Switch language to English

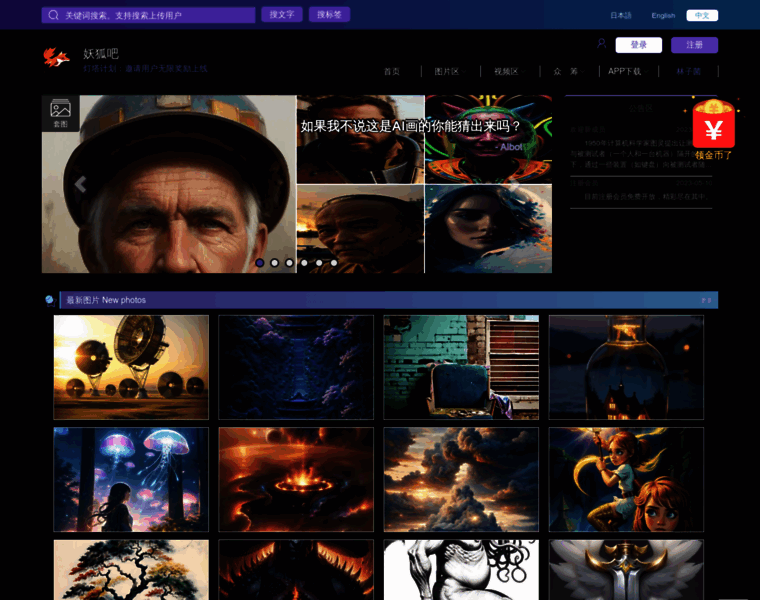pyautogui.click(x=663, y=15)
